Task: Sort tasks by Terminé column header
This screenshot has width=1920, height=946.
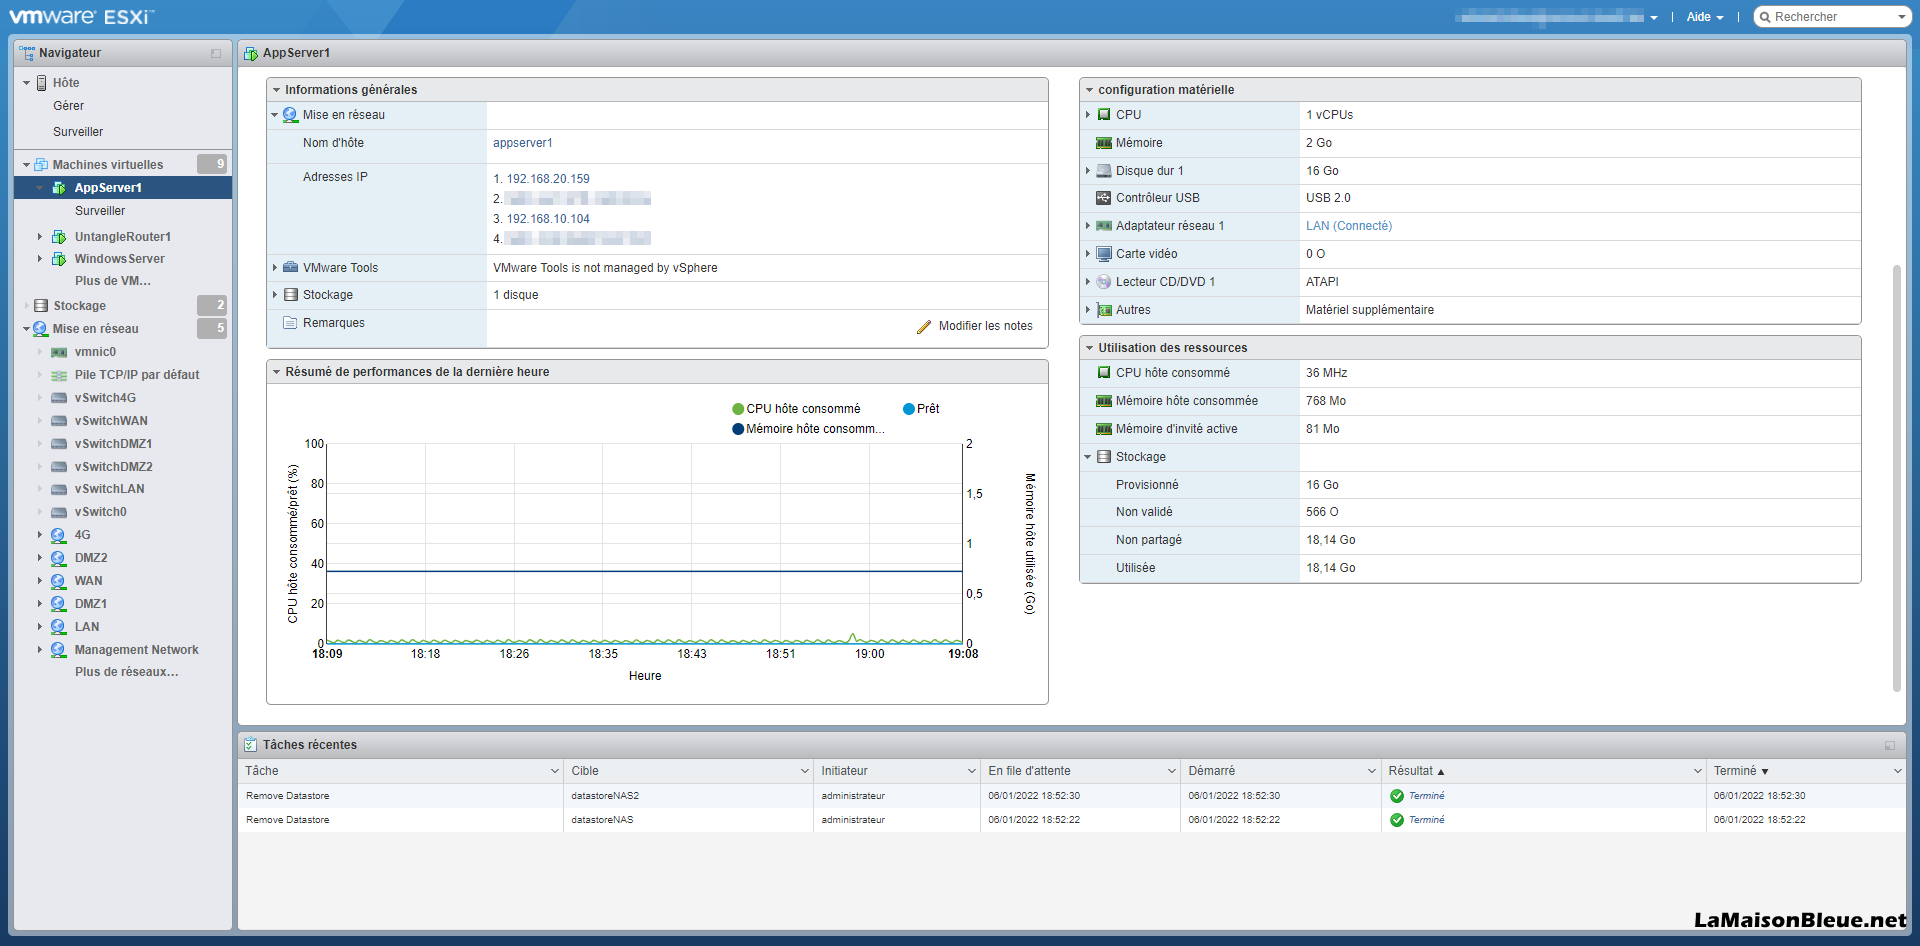Action: point(1741,771)
